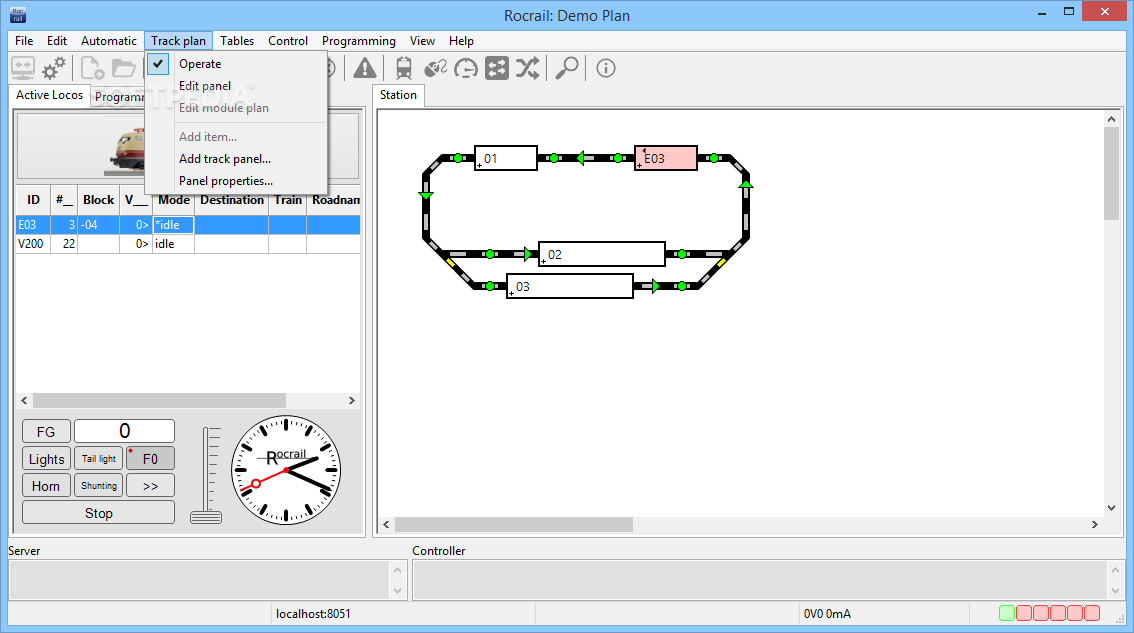Image resolution: width=1134 pixels, height=633 pixels.
Task: Click the green sensor dot right of E03
Action: pyautogui.click(x=714, y=158)
